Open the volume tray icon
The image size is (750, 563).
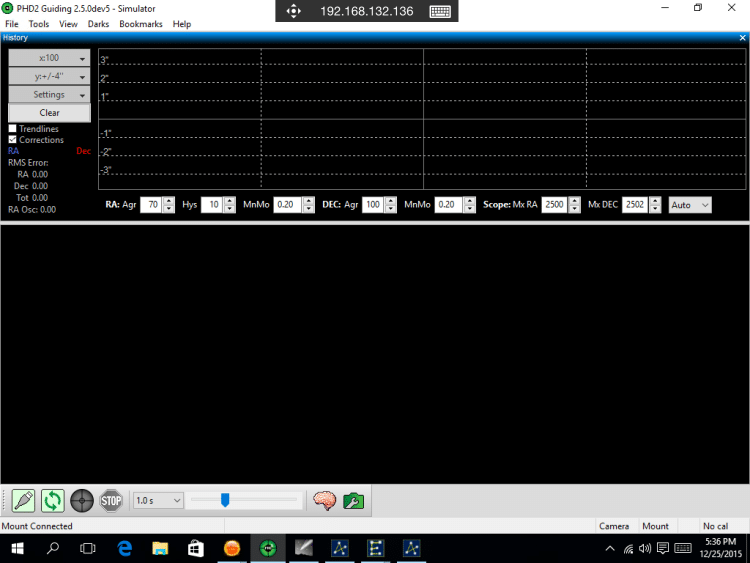coord(645,549)
